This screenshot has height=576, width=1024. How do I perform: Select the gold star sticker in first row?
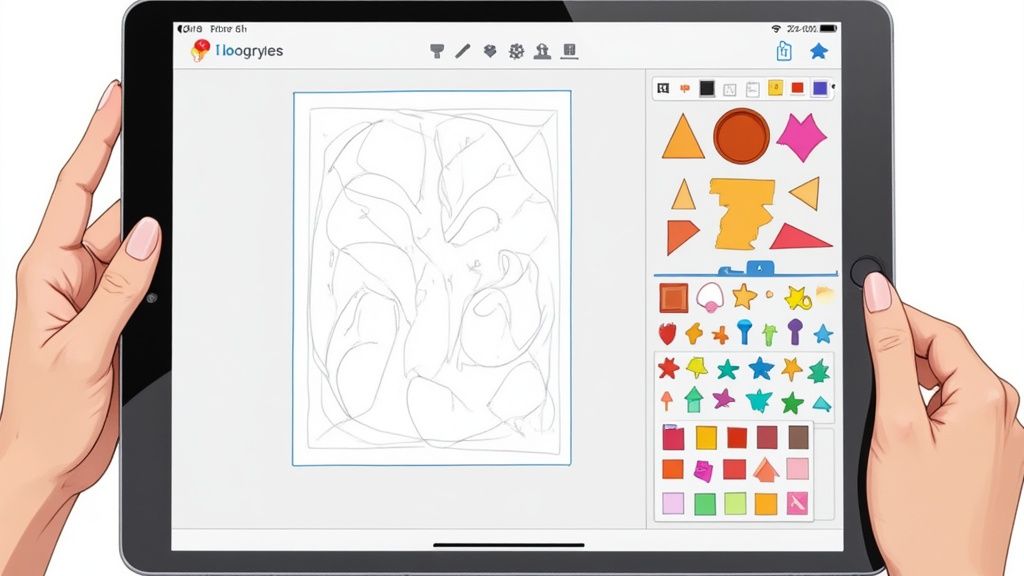[744, 296]
